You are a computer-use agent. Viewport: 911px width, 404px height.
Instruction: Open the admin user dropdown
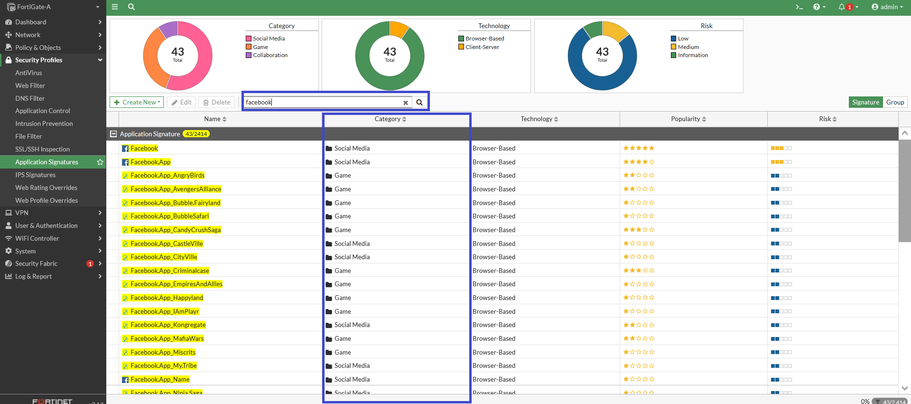tap(886, 7)
